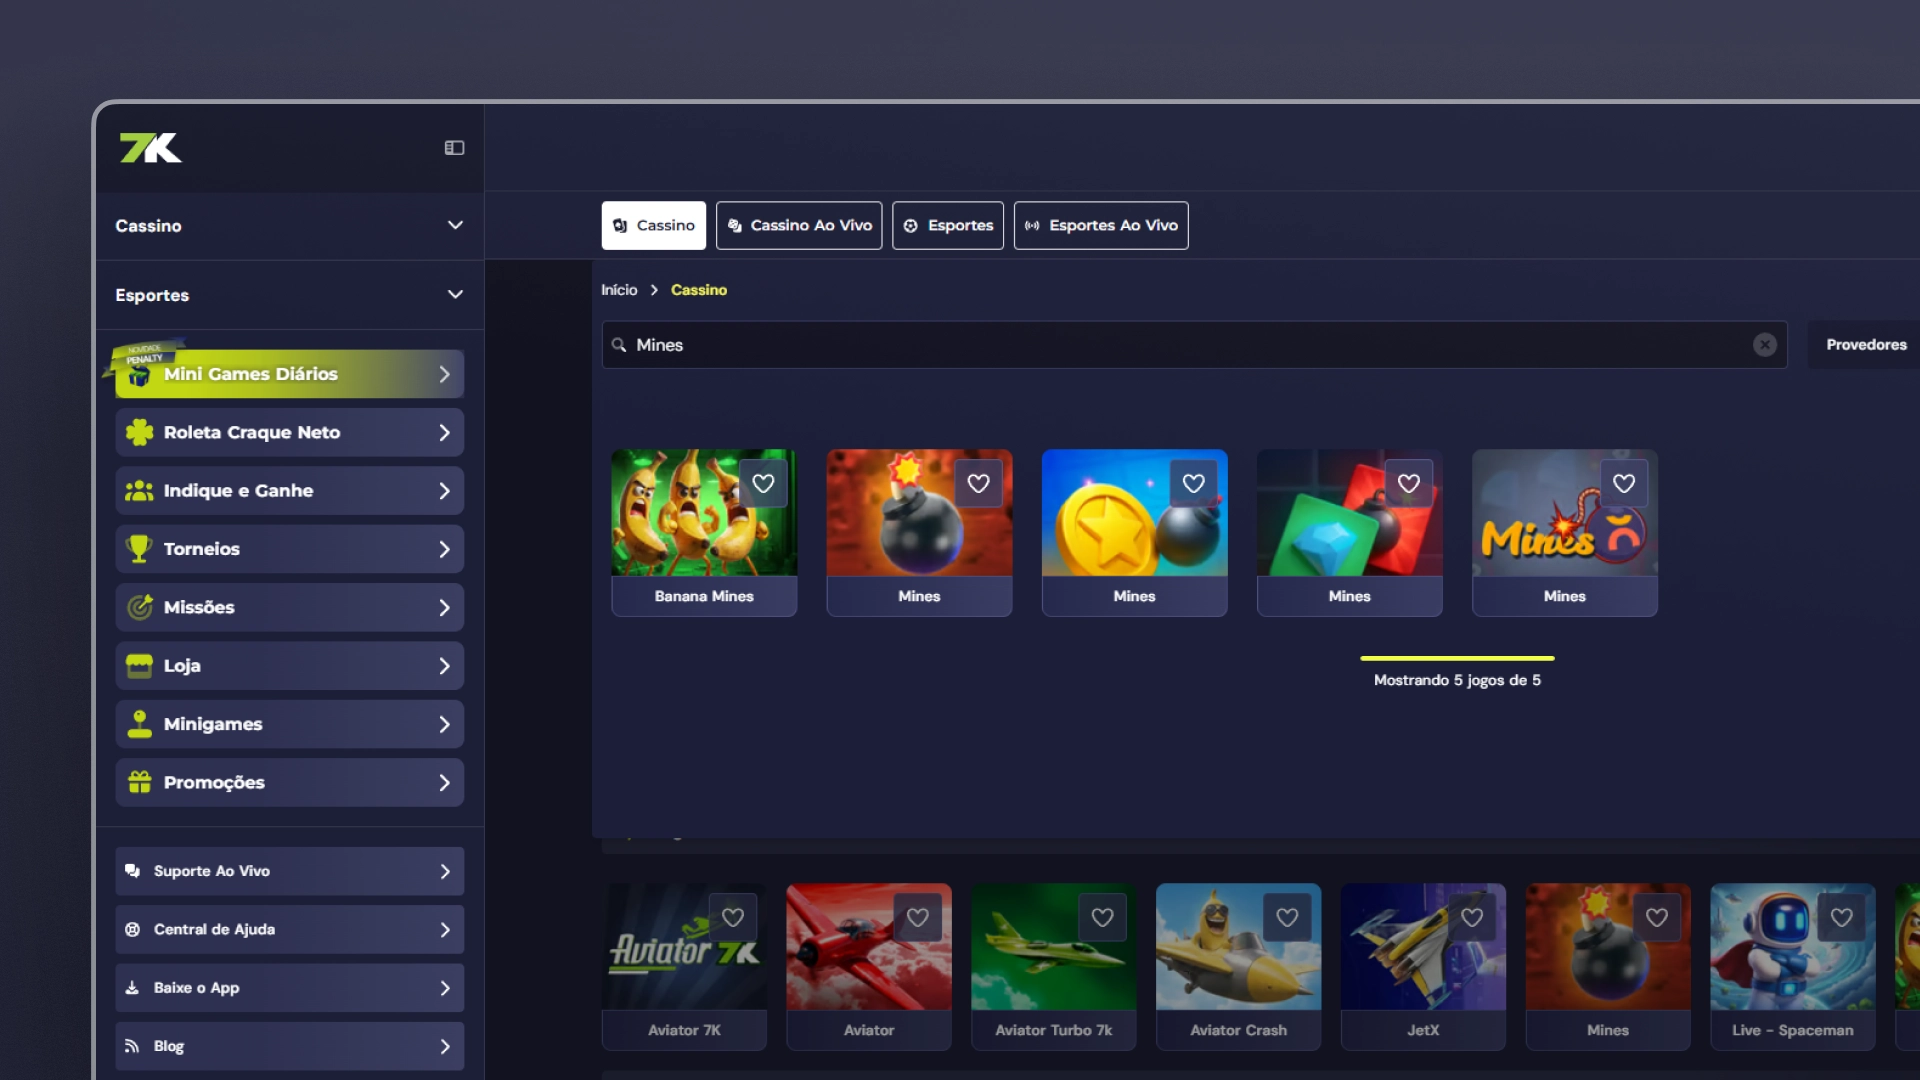Open Suporte Ao Vivo link
1920x1080 pixels.
290,871
